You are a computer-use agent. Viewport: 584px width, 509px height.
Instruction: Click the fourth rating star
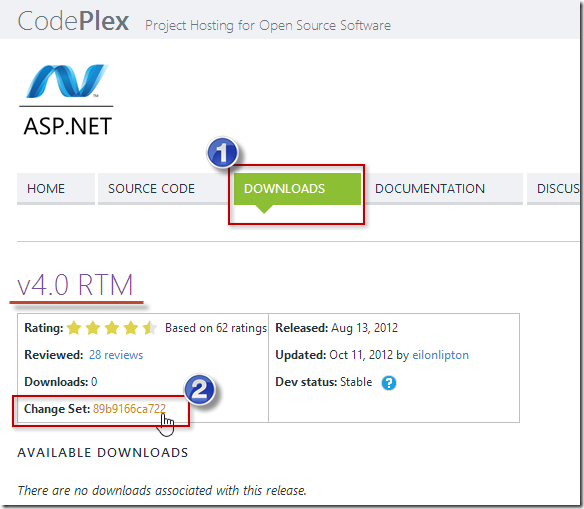click(x=131, y=328)
